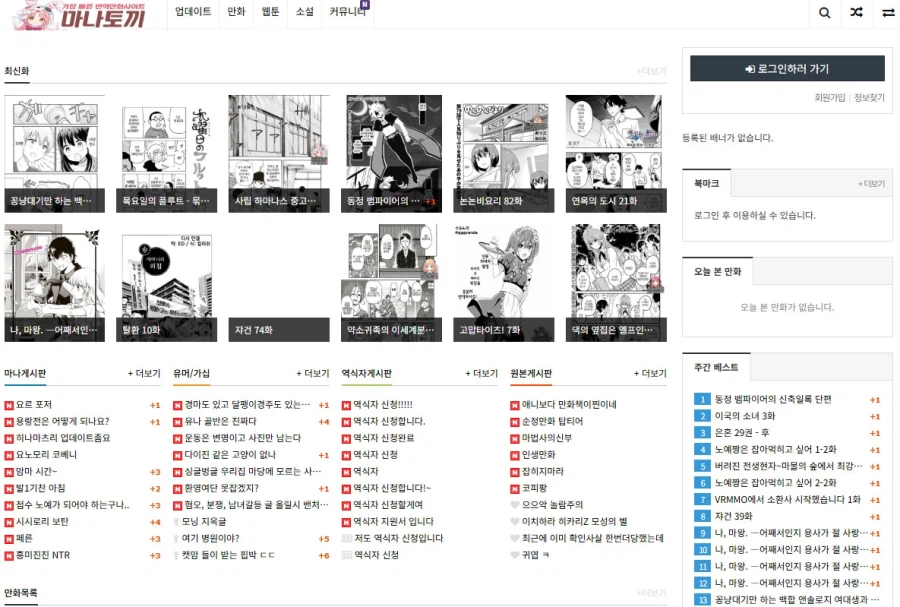
Task: Open 탈환 10화 thumbnail
Action: point(166,283)
